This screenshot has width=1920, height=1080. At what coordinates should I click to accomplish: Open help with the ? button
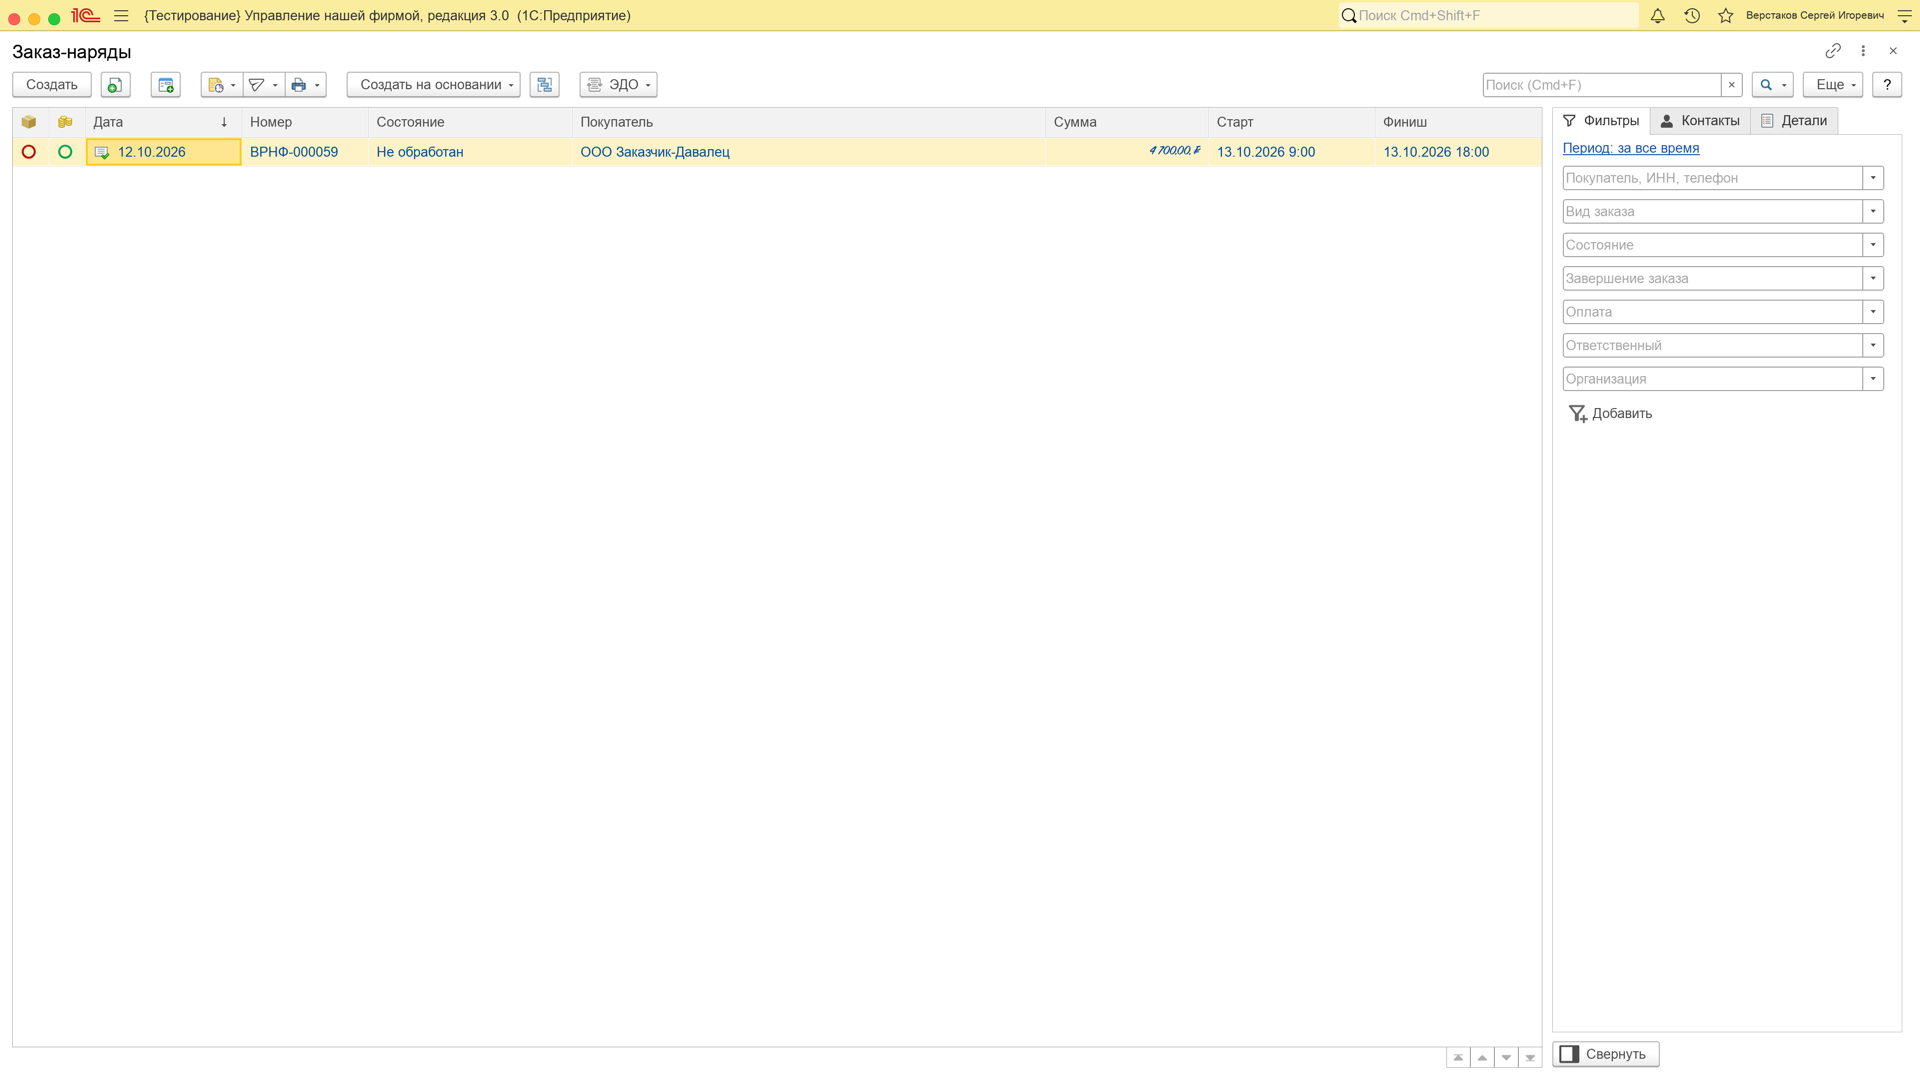click(1887, 85)
